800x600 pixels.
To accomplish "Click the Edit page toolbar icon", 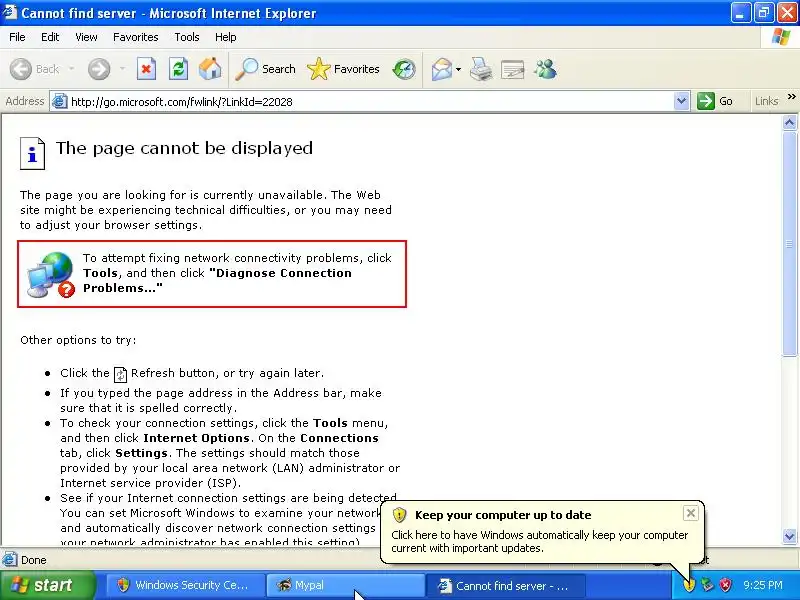I will pyautogui.click(x=513, y=69).
